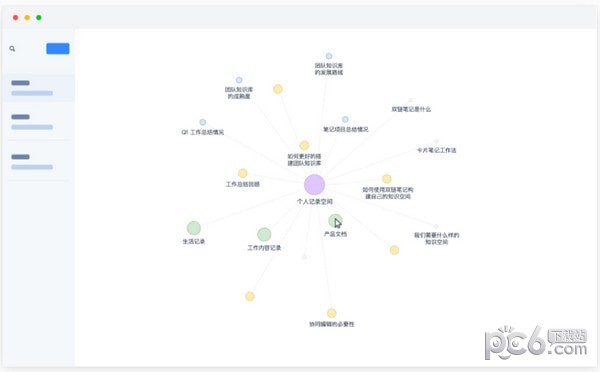Click the 我们需要什么样的知识空间 label
The height and width of the screenshot is (372, 600).
click(437, 238)
